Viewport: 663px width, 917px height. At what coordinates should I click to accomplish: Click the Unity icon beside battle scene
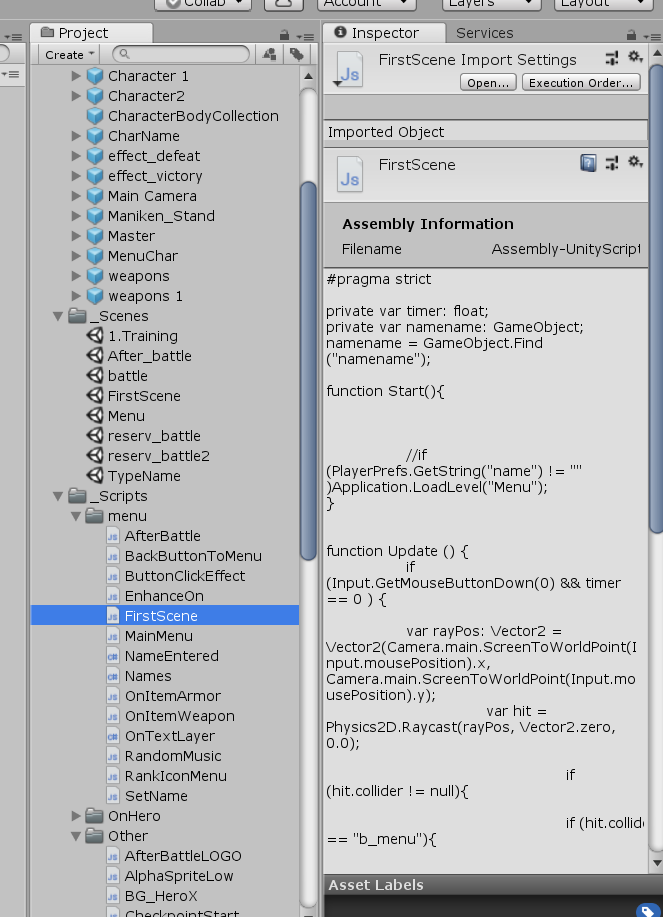[95, 375]
